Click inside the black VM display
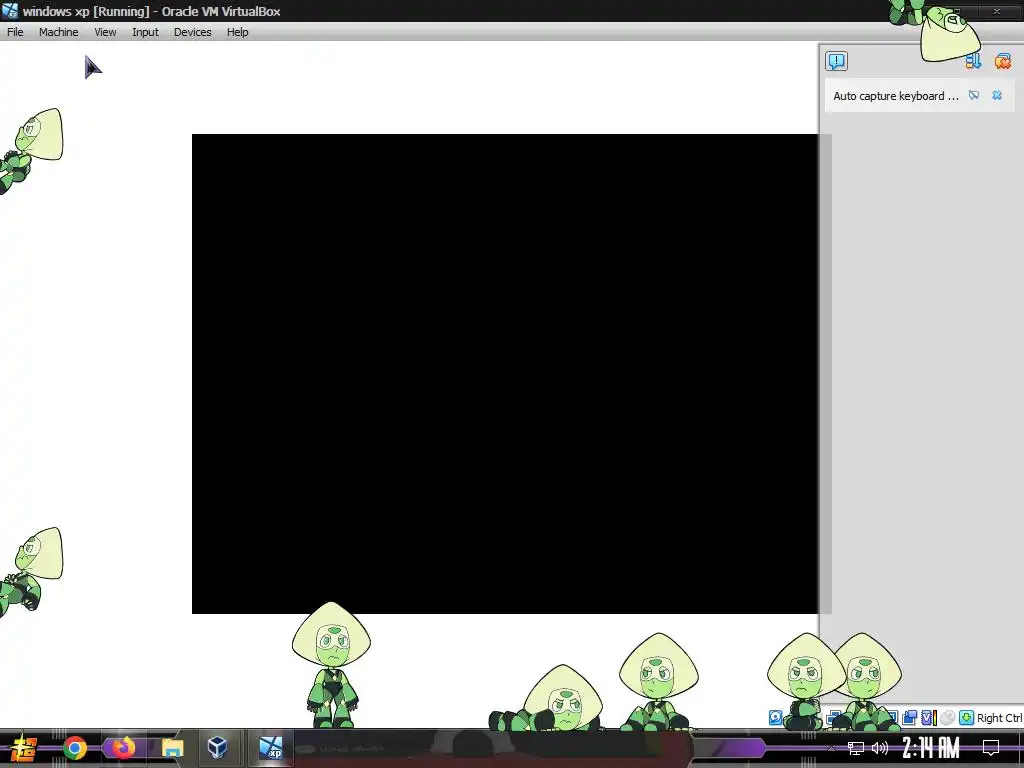 (x=504, y=374)
